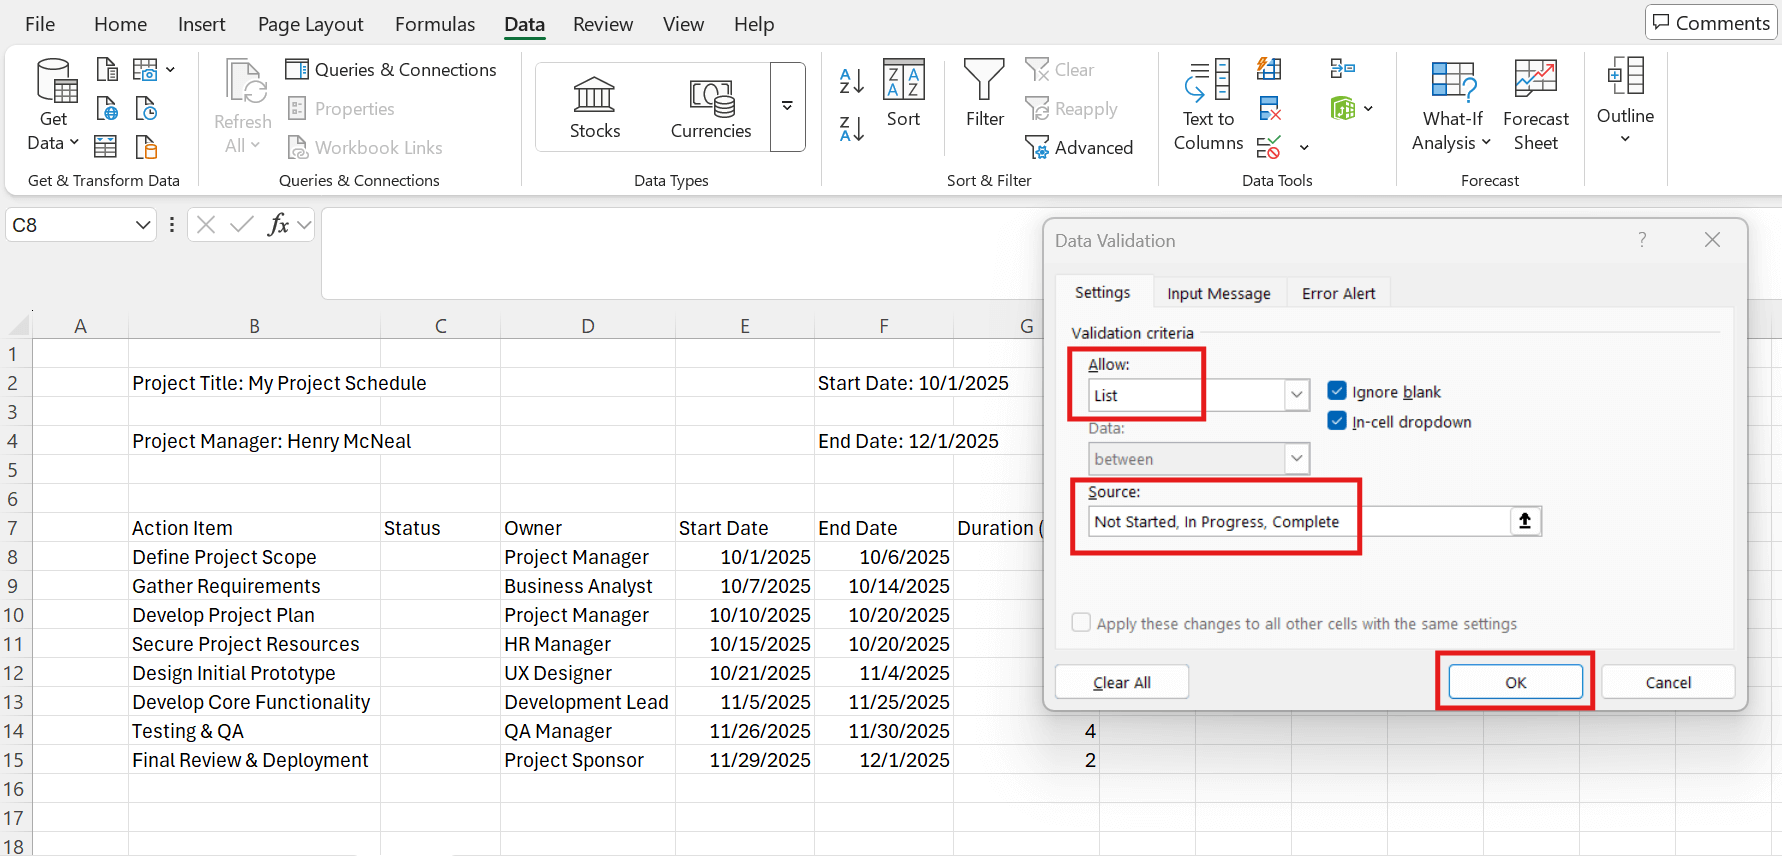Click the From Web globe icon
The height and width of the screenshot is (856, 1782).
tap(107, 108)
